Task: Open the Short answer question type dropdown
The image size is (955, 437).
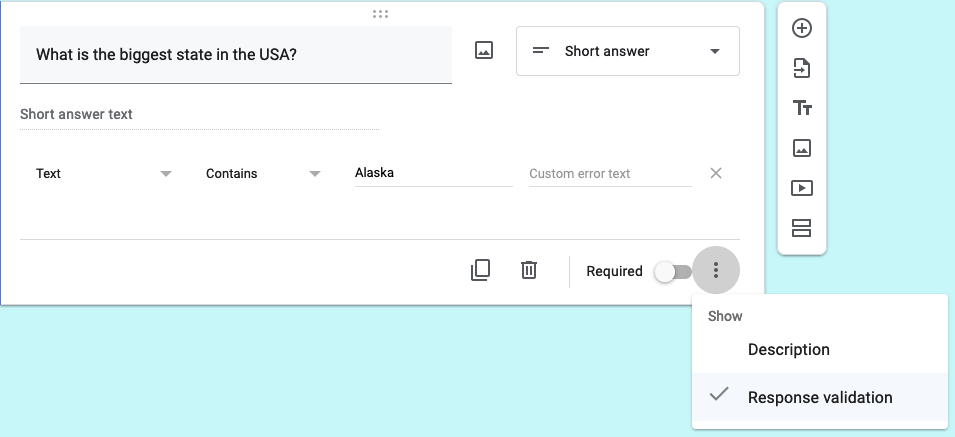Action: click(627, 51)
